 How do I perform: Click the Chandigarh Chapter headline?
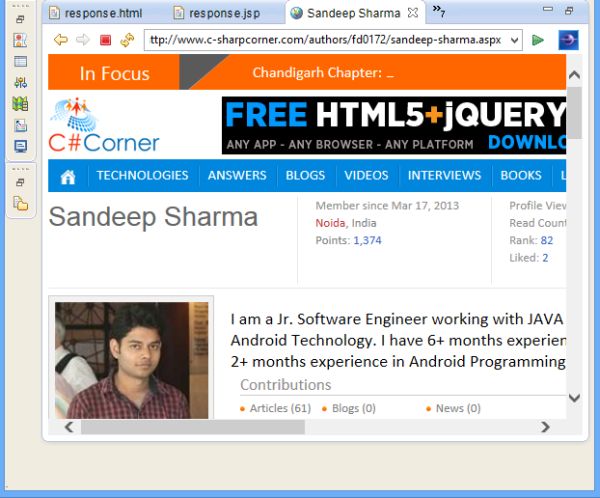pyautogui.click(x=323, y=73)
